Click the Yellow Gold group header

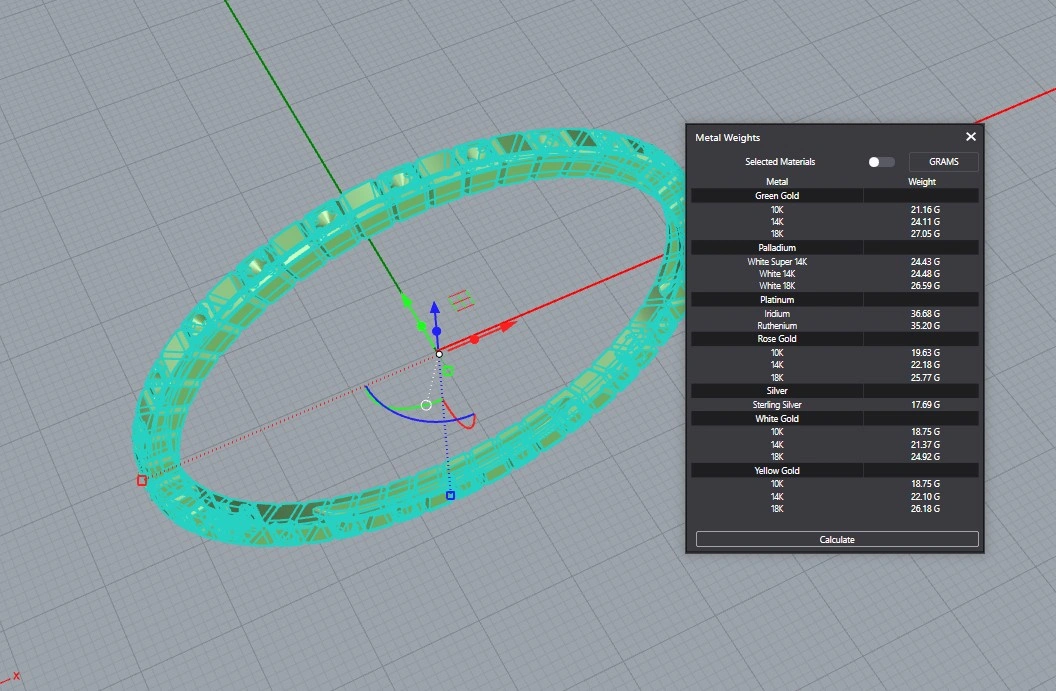pyautogui.click(x=777, y=470)
